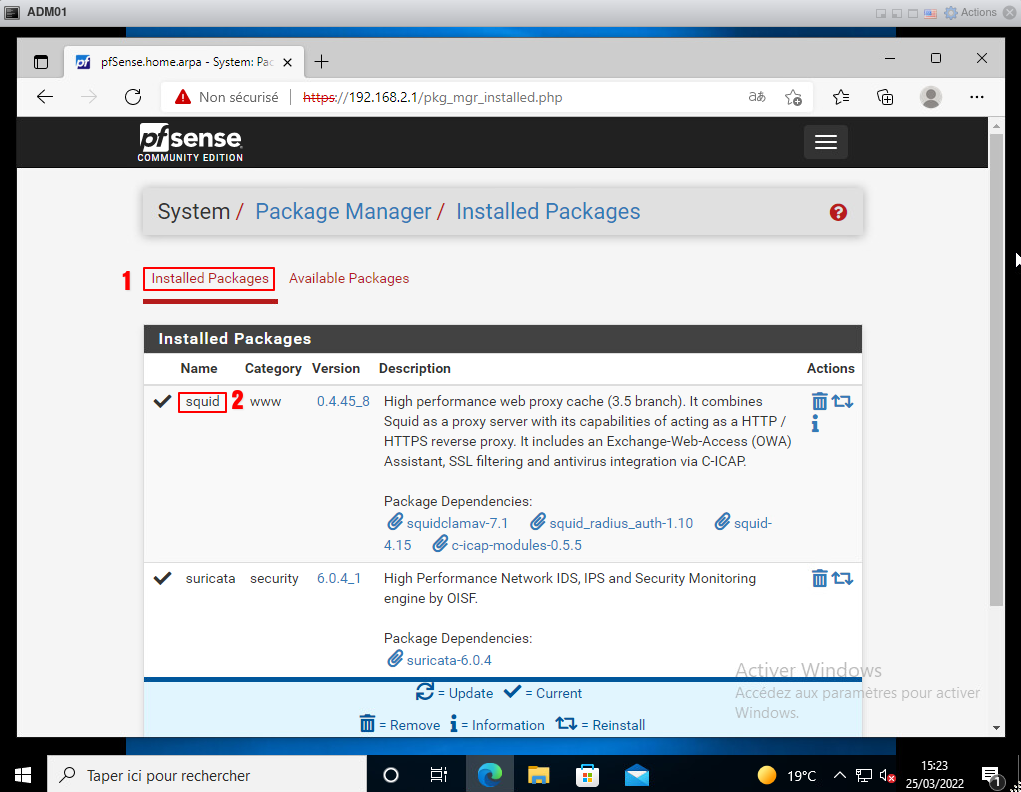Image resolution: width=1021 pixels, height=792 pixels.
Task: Click Package Manager breadcrumb link
Action: 343,212
